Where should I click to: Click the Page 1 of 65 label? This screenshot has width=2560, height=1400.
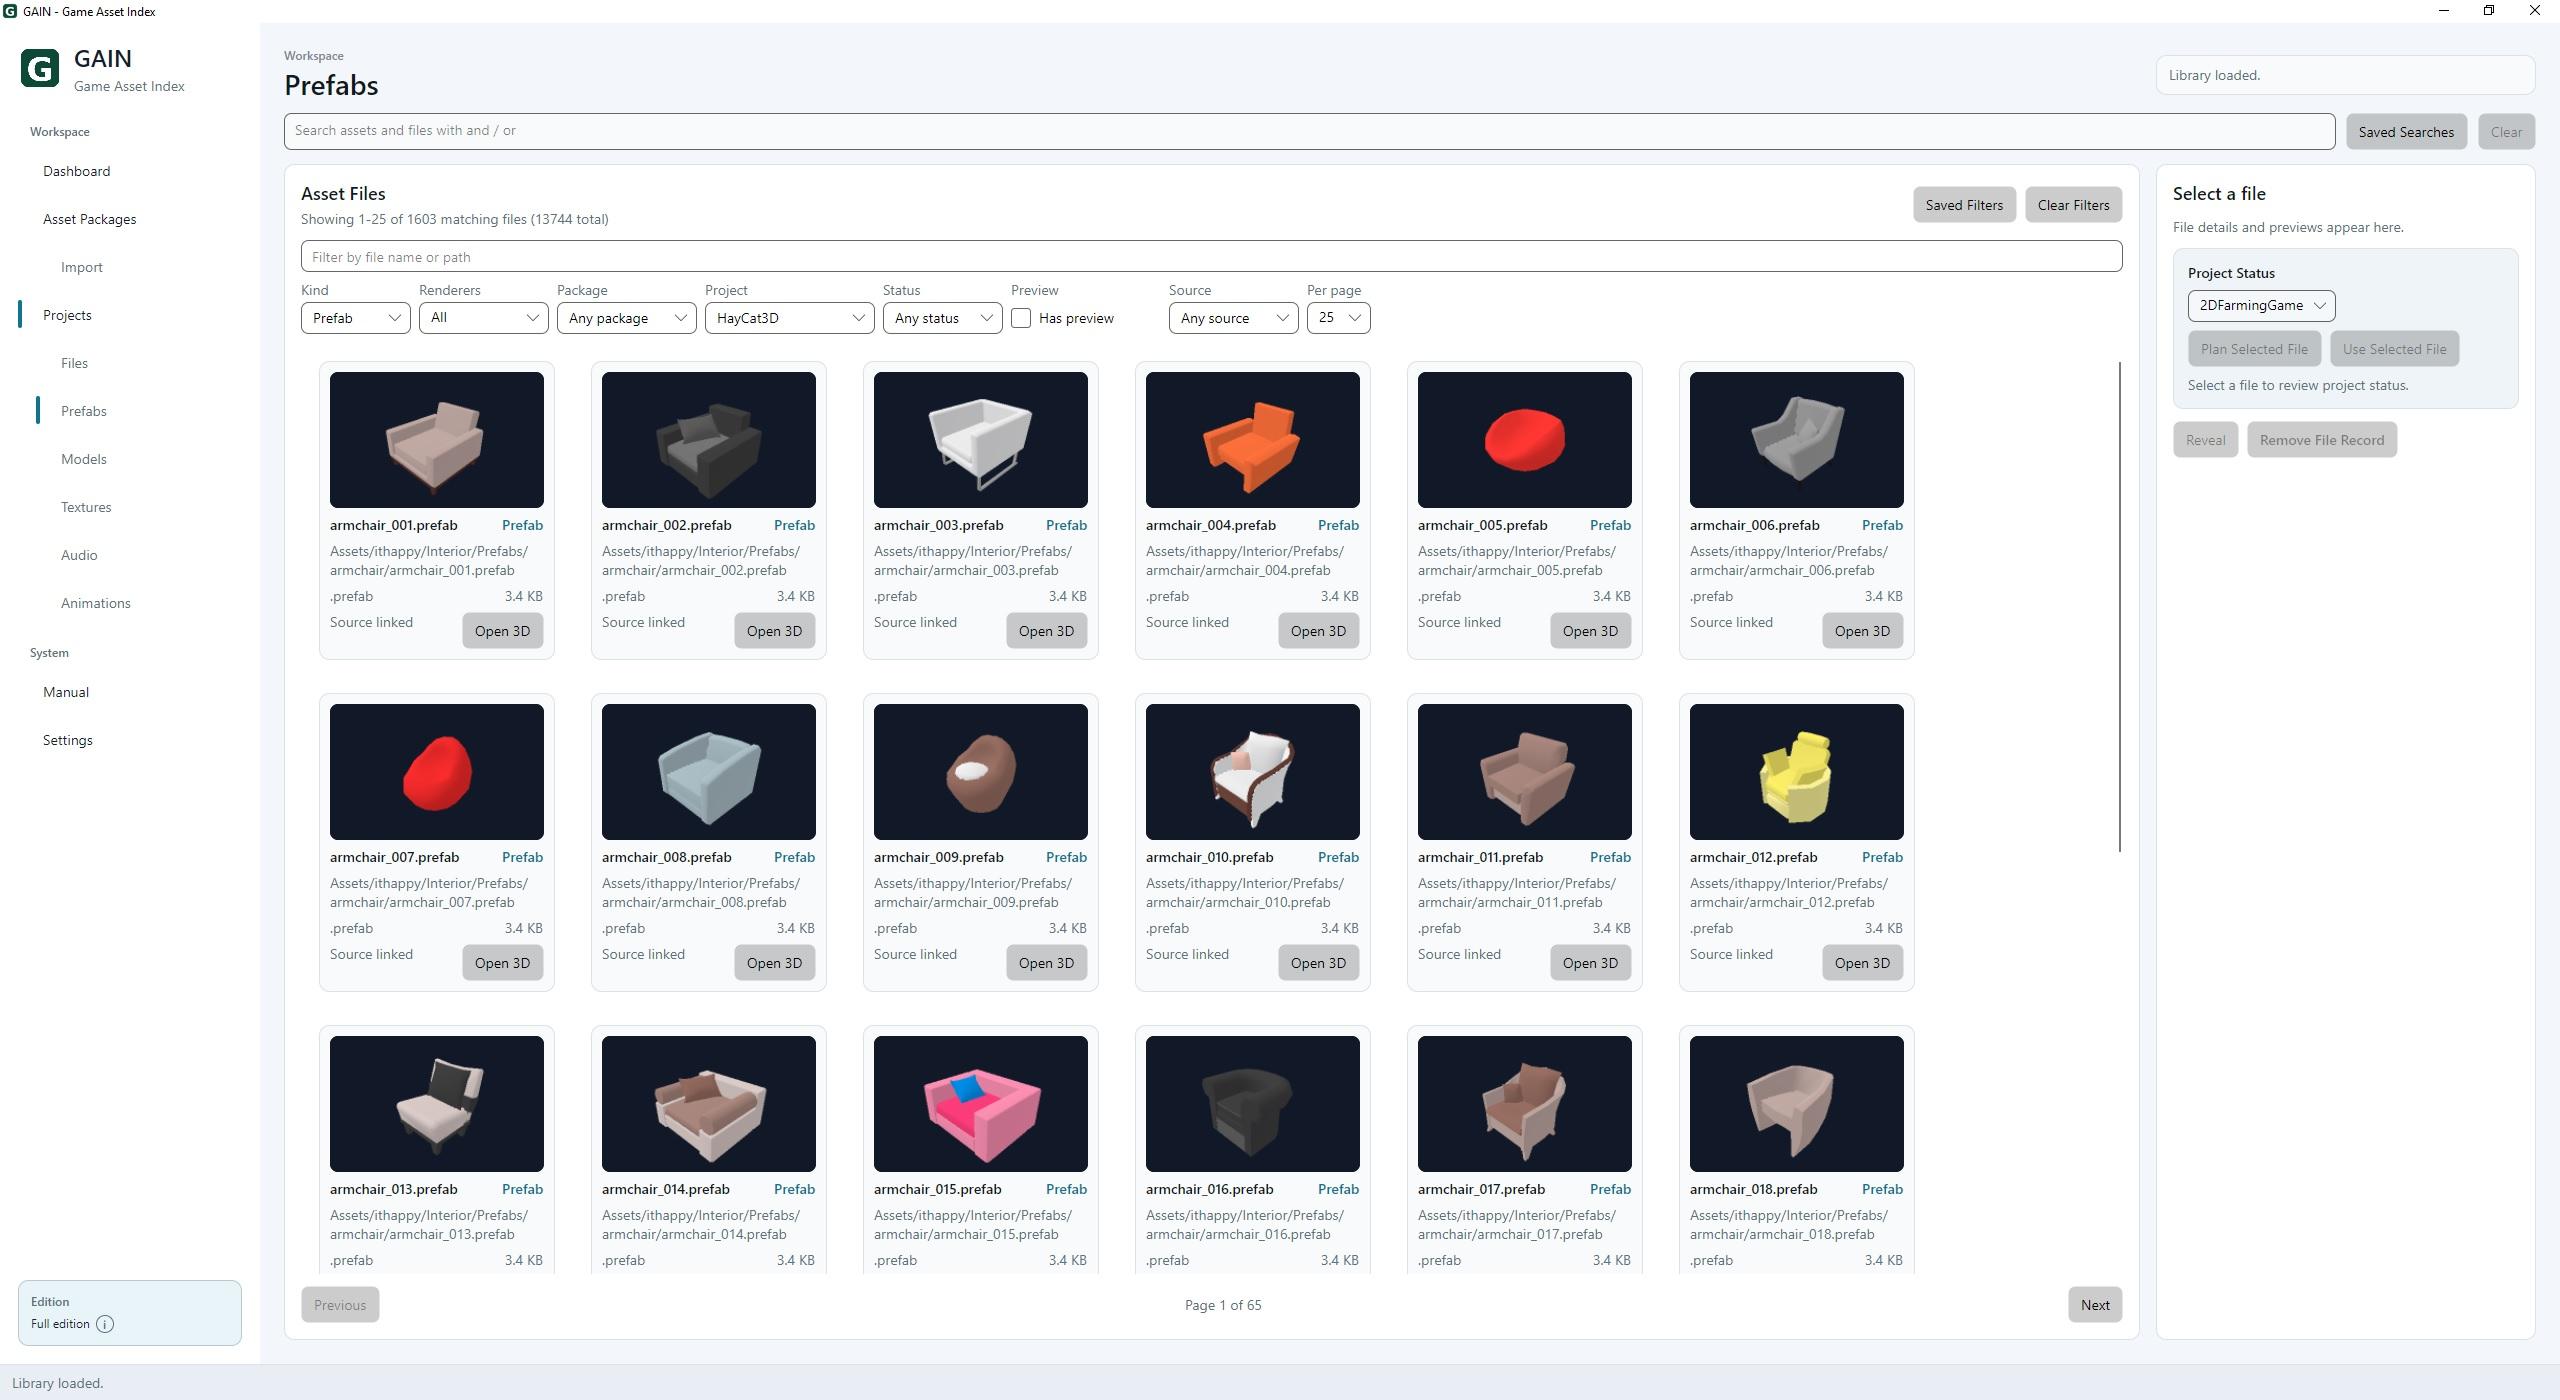(x=1223, y=1306)
